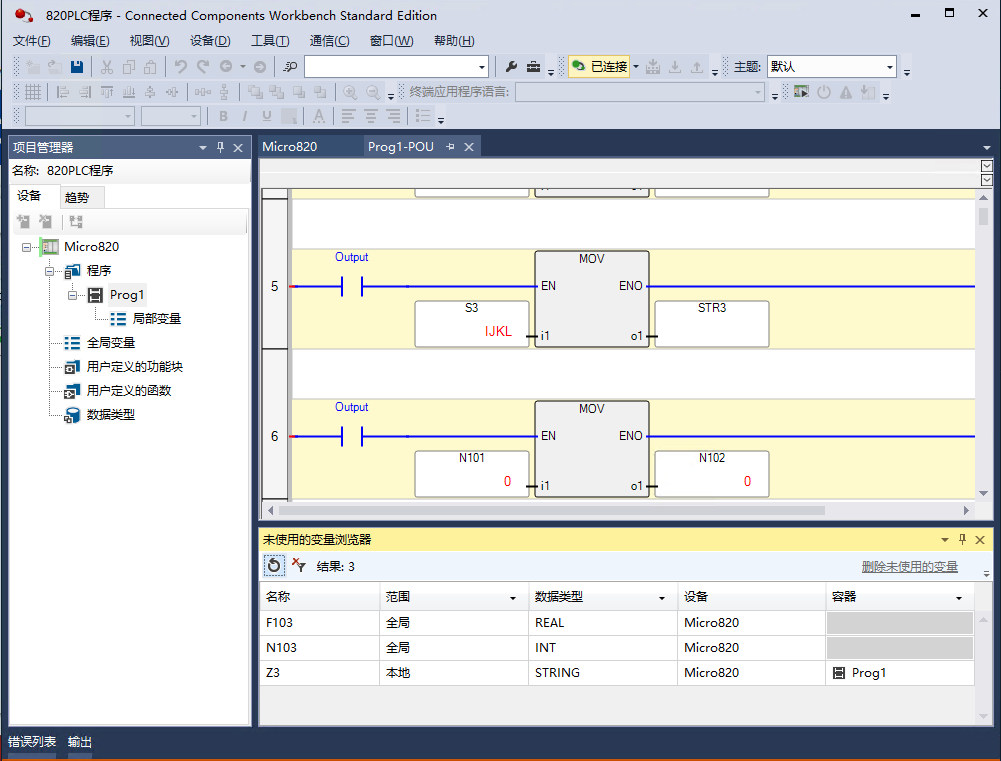The width and height of the screenshot is (1001, 761).
Task: Select 全局变量 in the project tree
Action: pos(111,343)
